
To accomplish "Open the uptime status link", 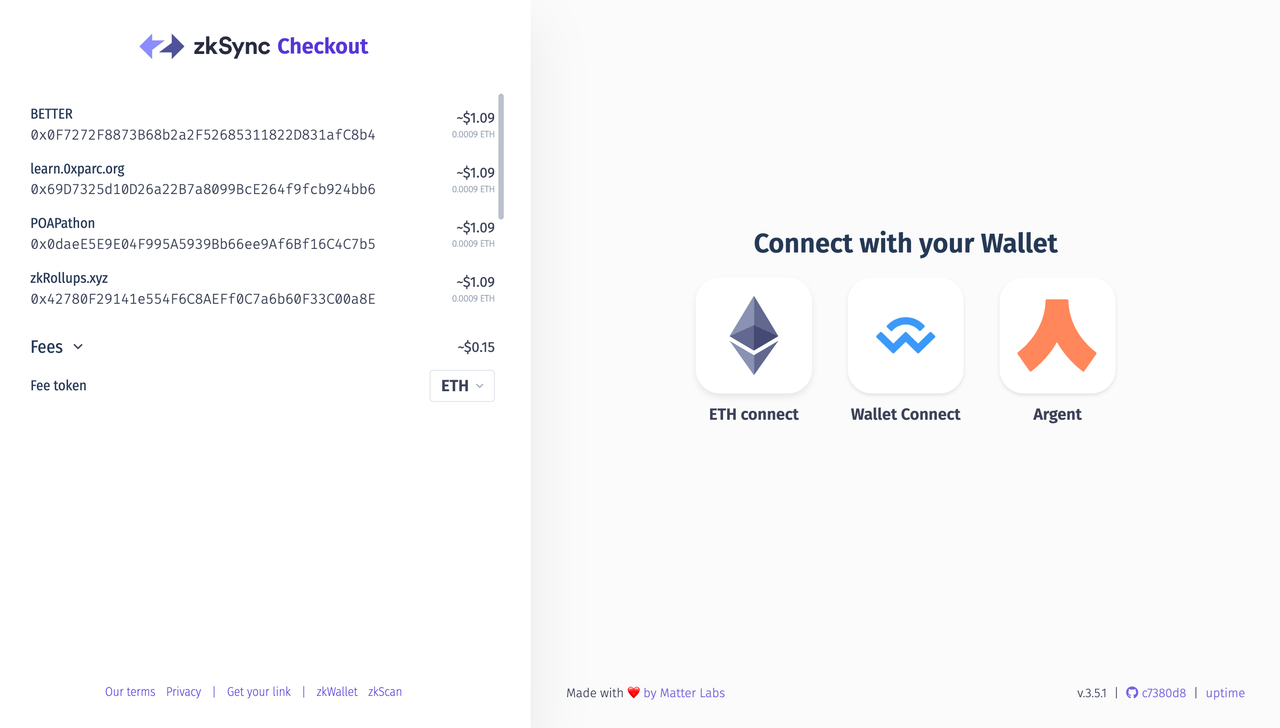I will click(1225, 693).
